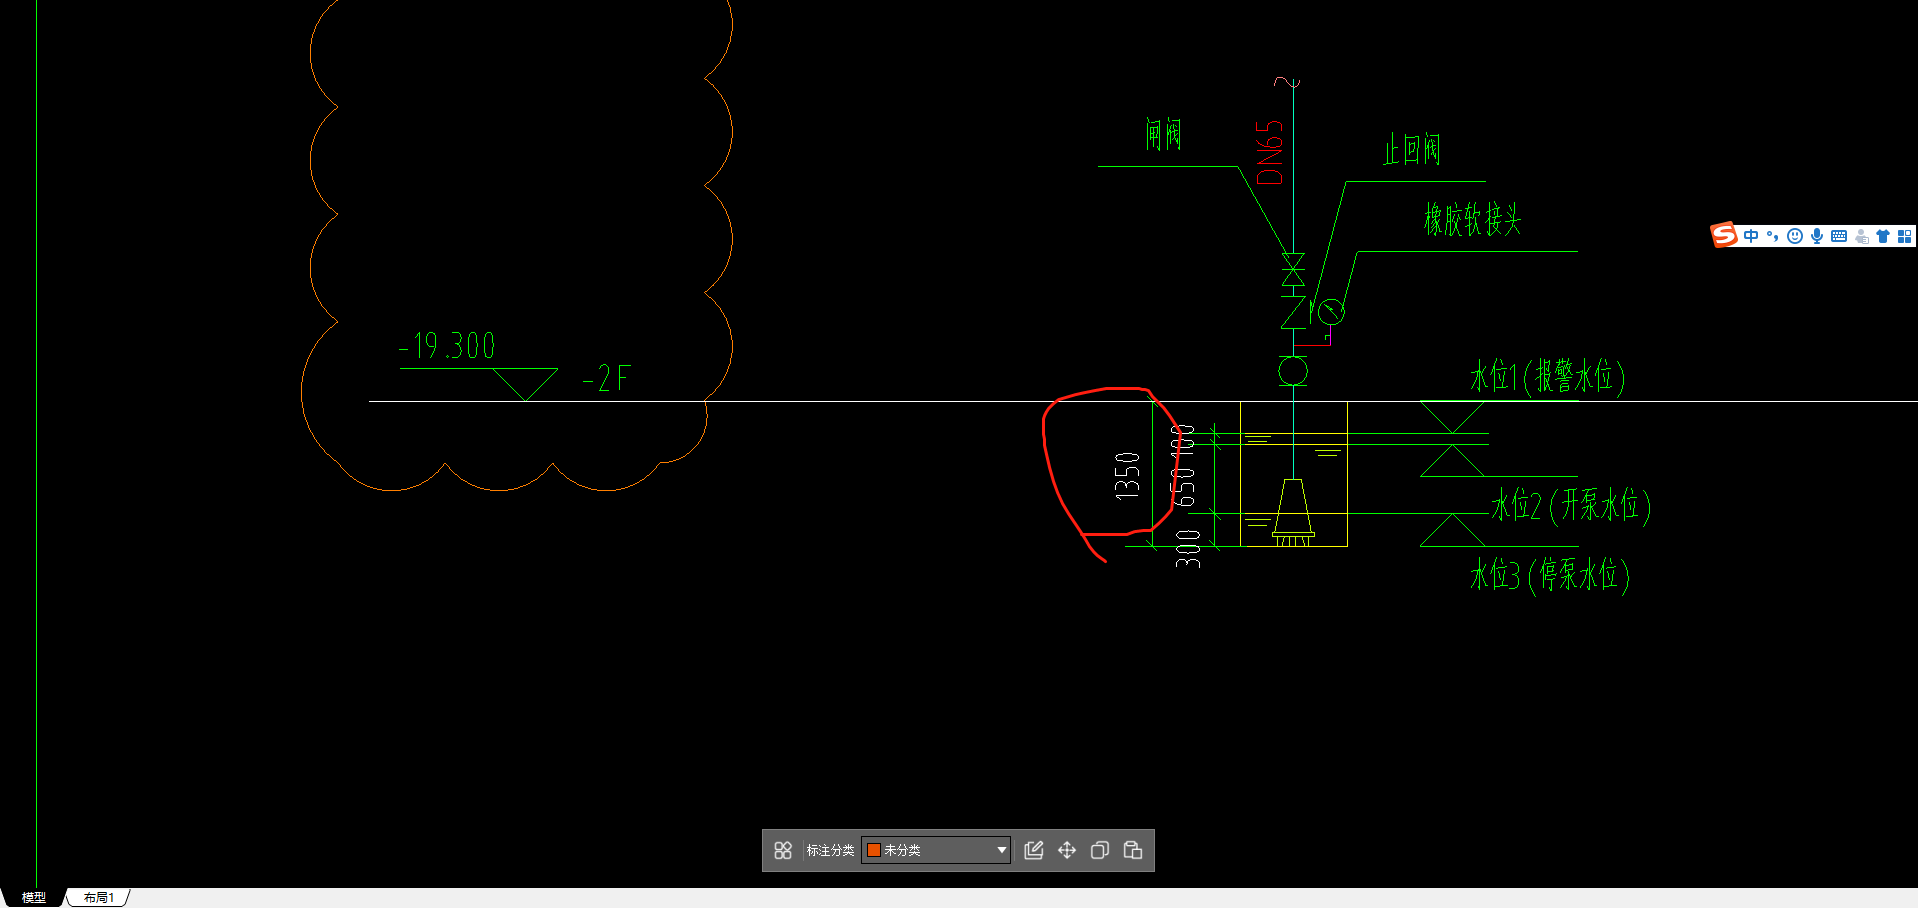
Task: Select the 650 dimension text
Action: [x=1183, y=486]
